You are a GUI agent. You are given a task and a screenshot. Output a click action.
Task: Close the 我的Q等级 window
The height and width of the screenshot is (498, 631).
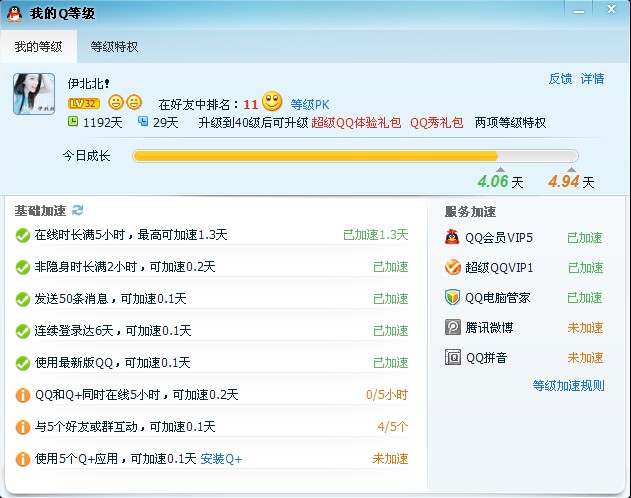click(611, 9)
